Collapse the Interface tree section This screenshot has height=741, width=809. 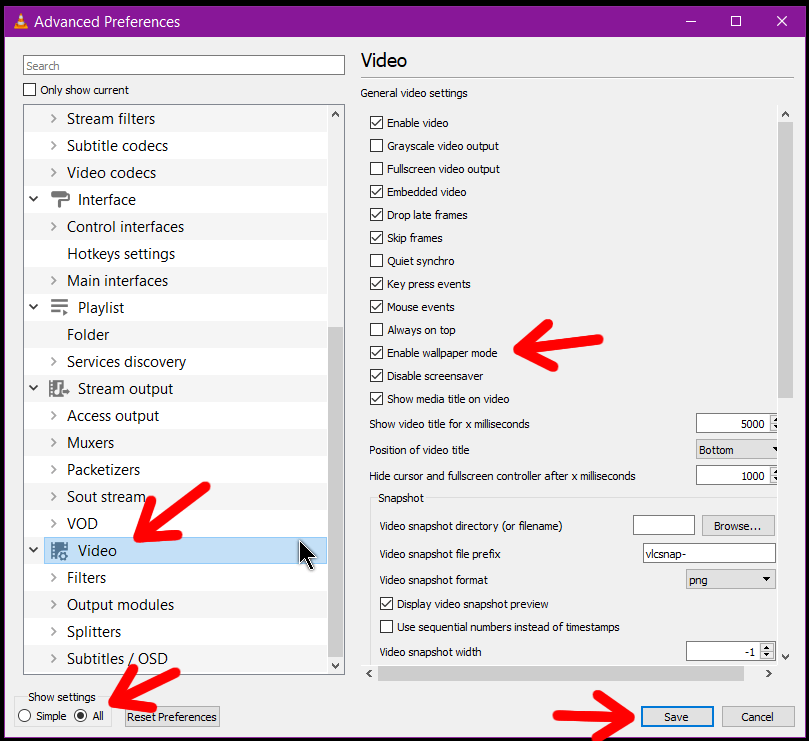point(34,199)
